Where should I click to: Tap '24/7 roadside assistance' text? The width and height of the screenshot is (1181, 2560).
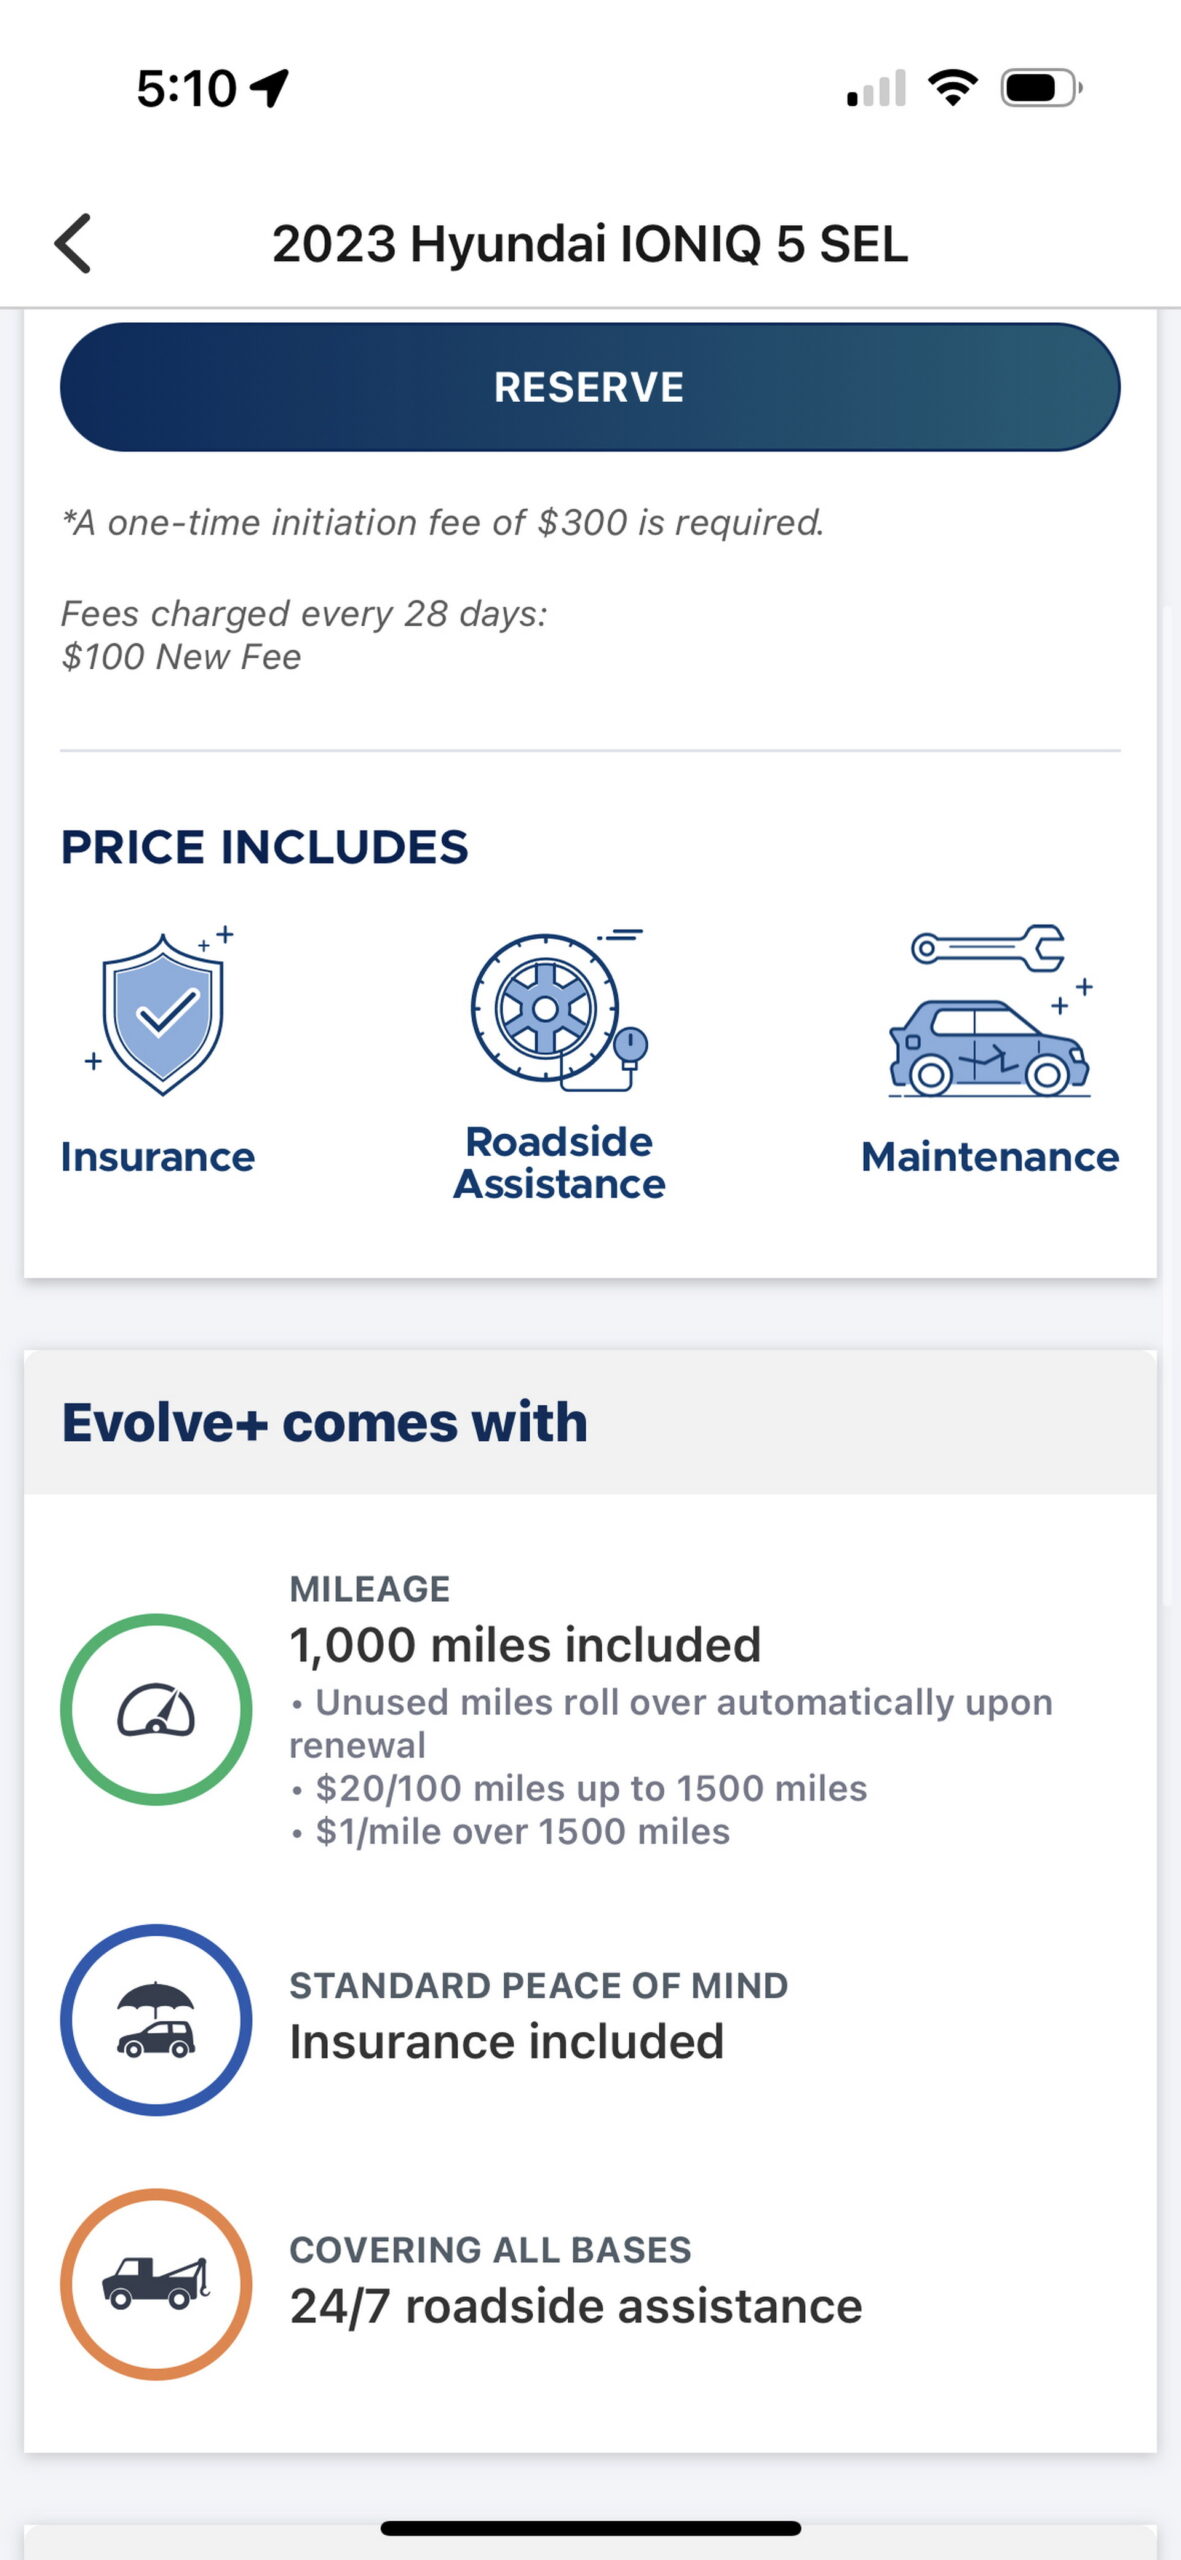[575, 2306]
